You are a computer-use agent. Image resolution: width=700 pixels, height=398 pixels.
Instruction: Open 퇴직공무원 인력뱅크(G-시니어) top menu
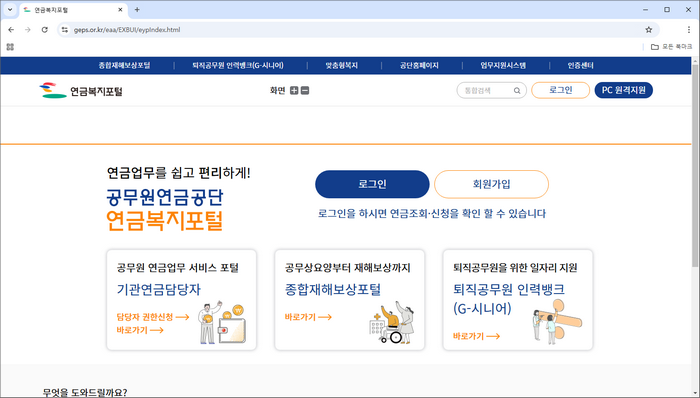coord(238,66)
